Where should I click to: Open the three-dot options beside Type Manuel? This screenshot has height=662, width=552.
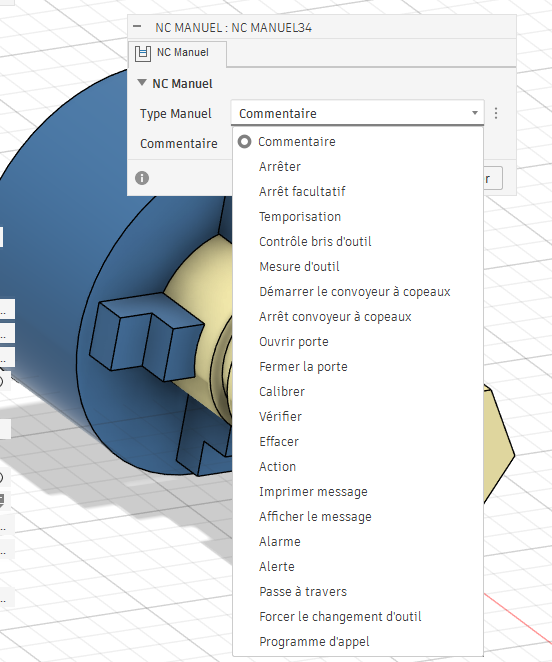496,113
